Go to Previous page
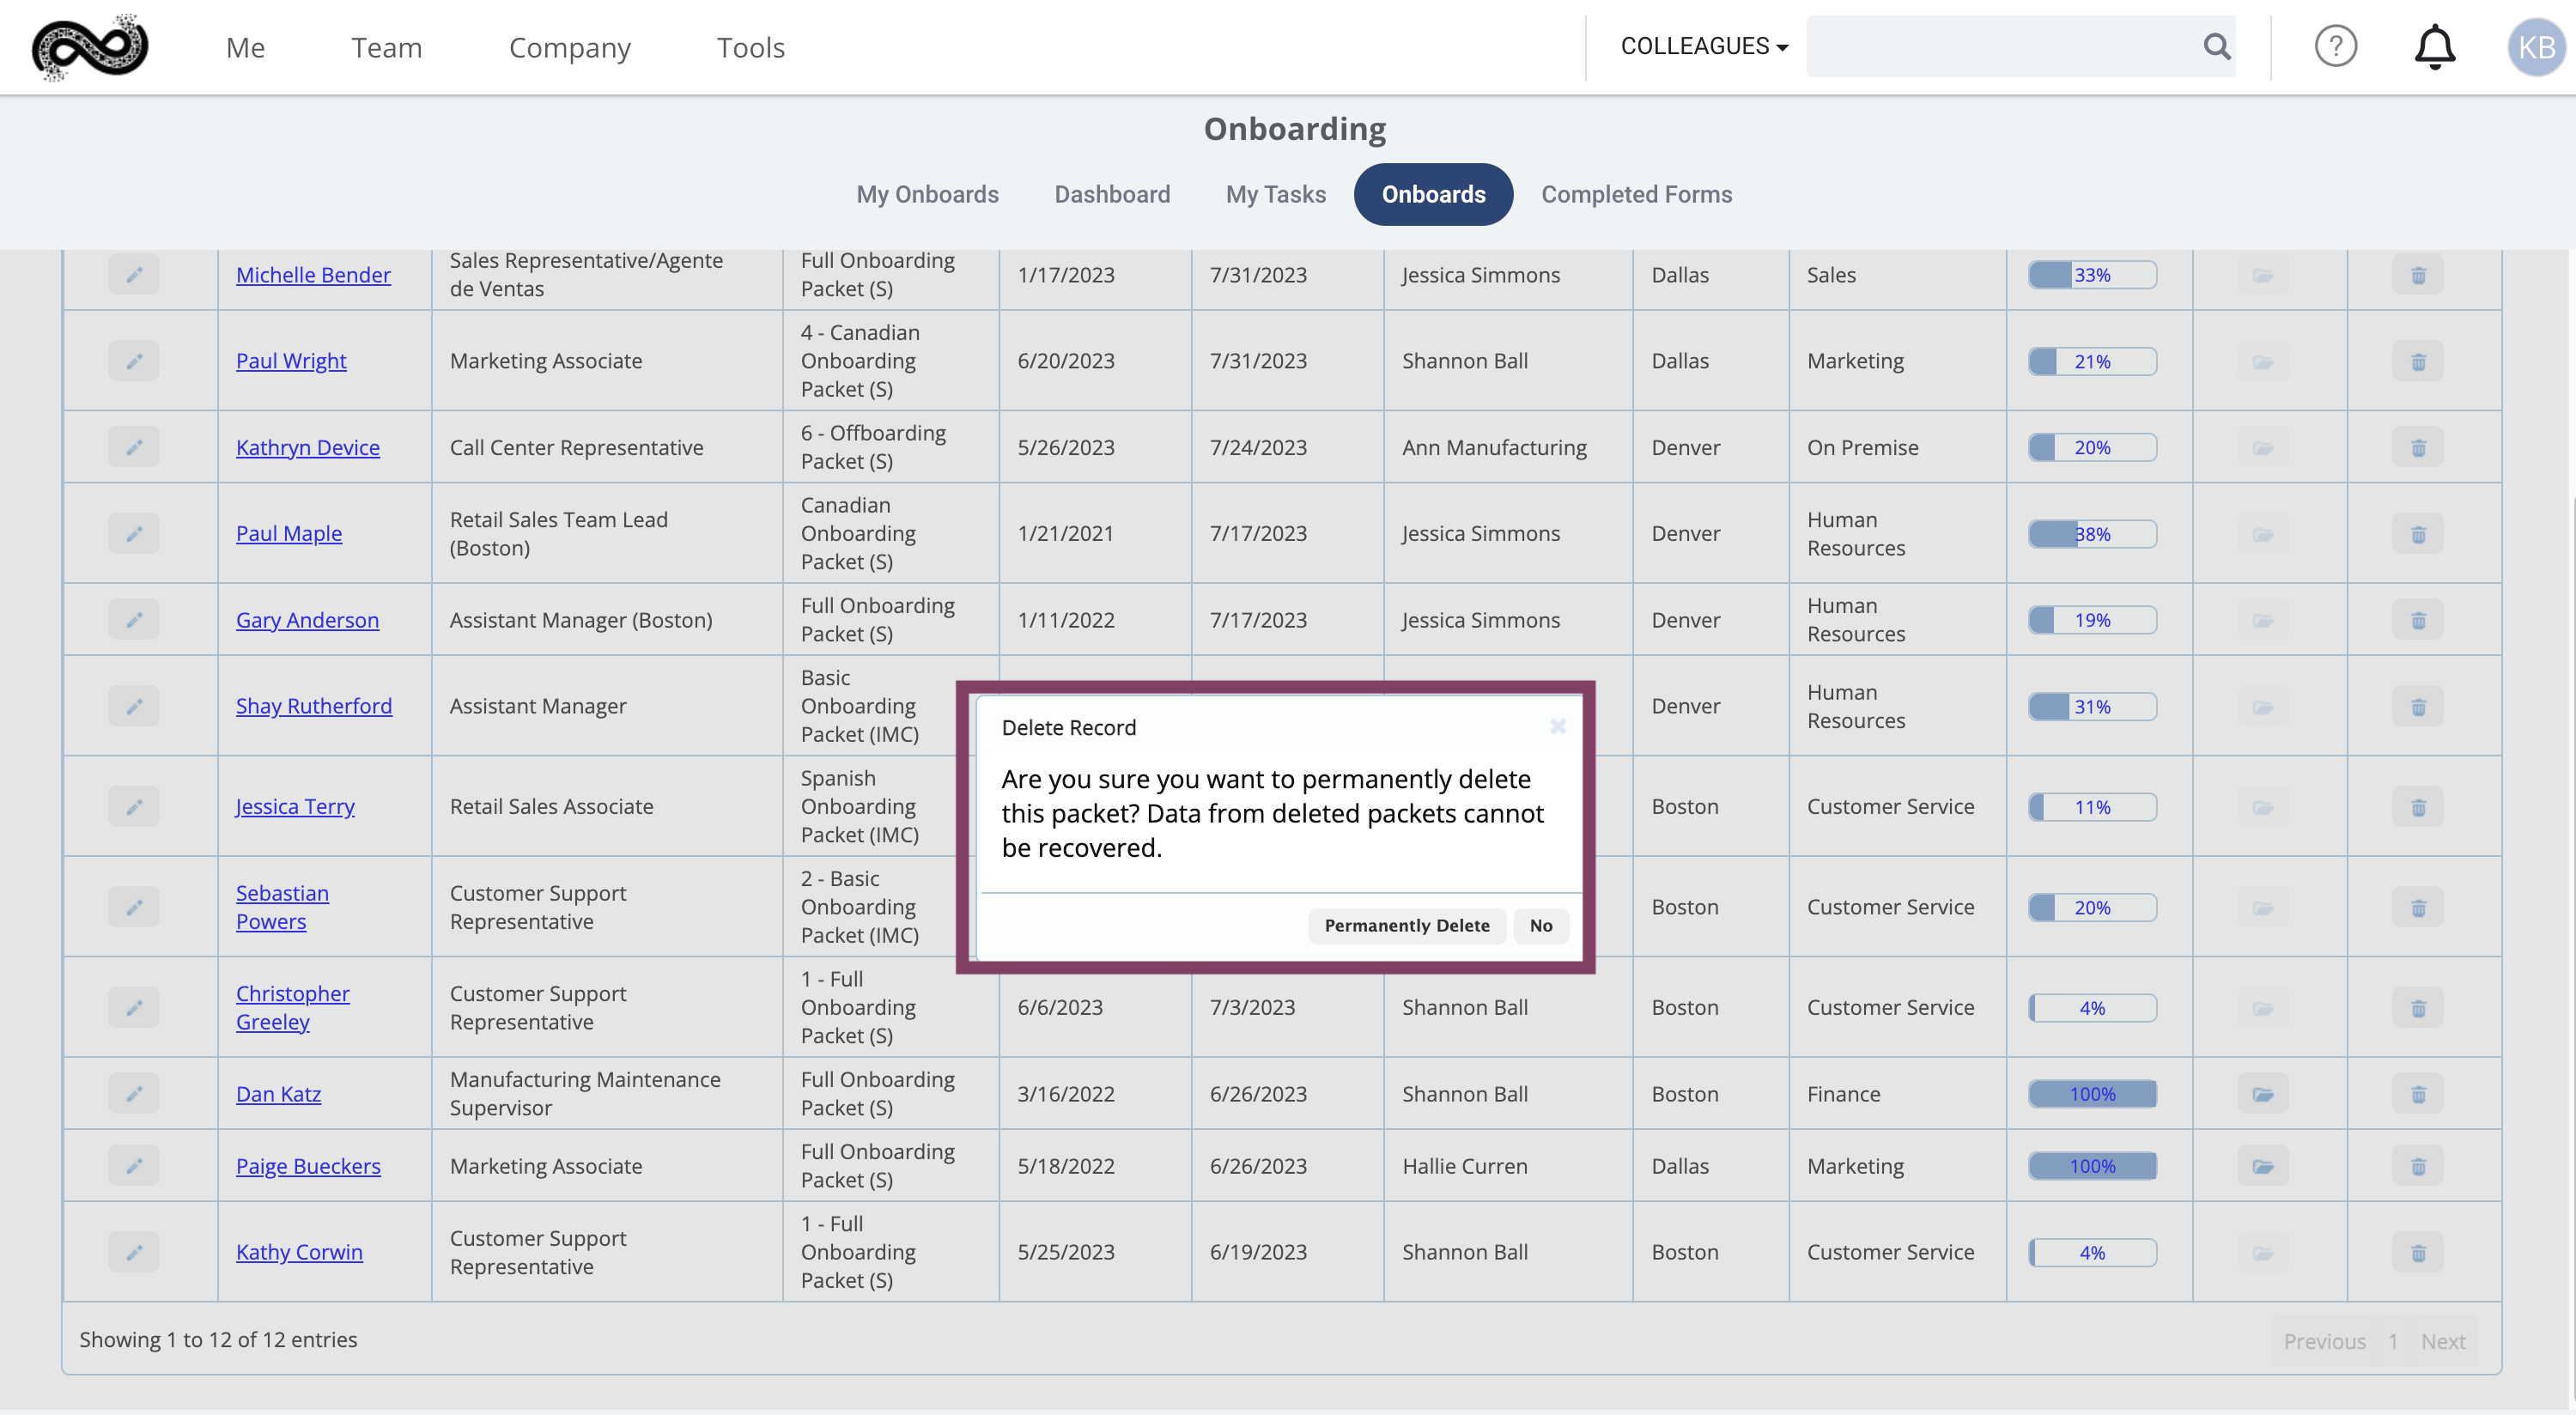This screenshot has height=1415, width=2576. pyautogui.click(x=2324, y=1341)
